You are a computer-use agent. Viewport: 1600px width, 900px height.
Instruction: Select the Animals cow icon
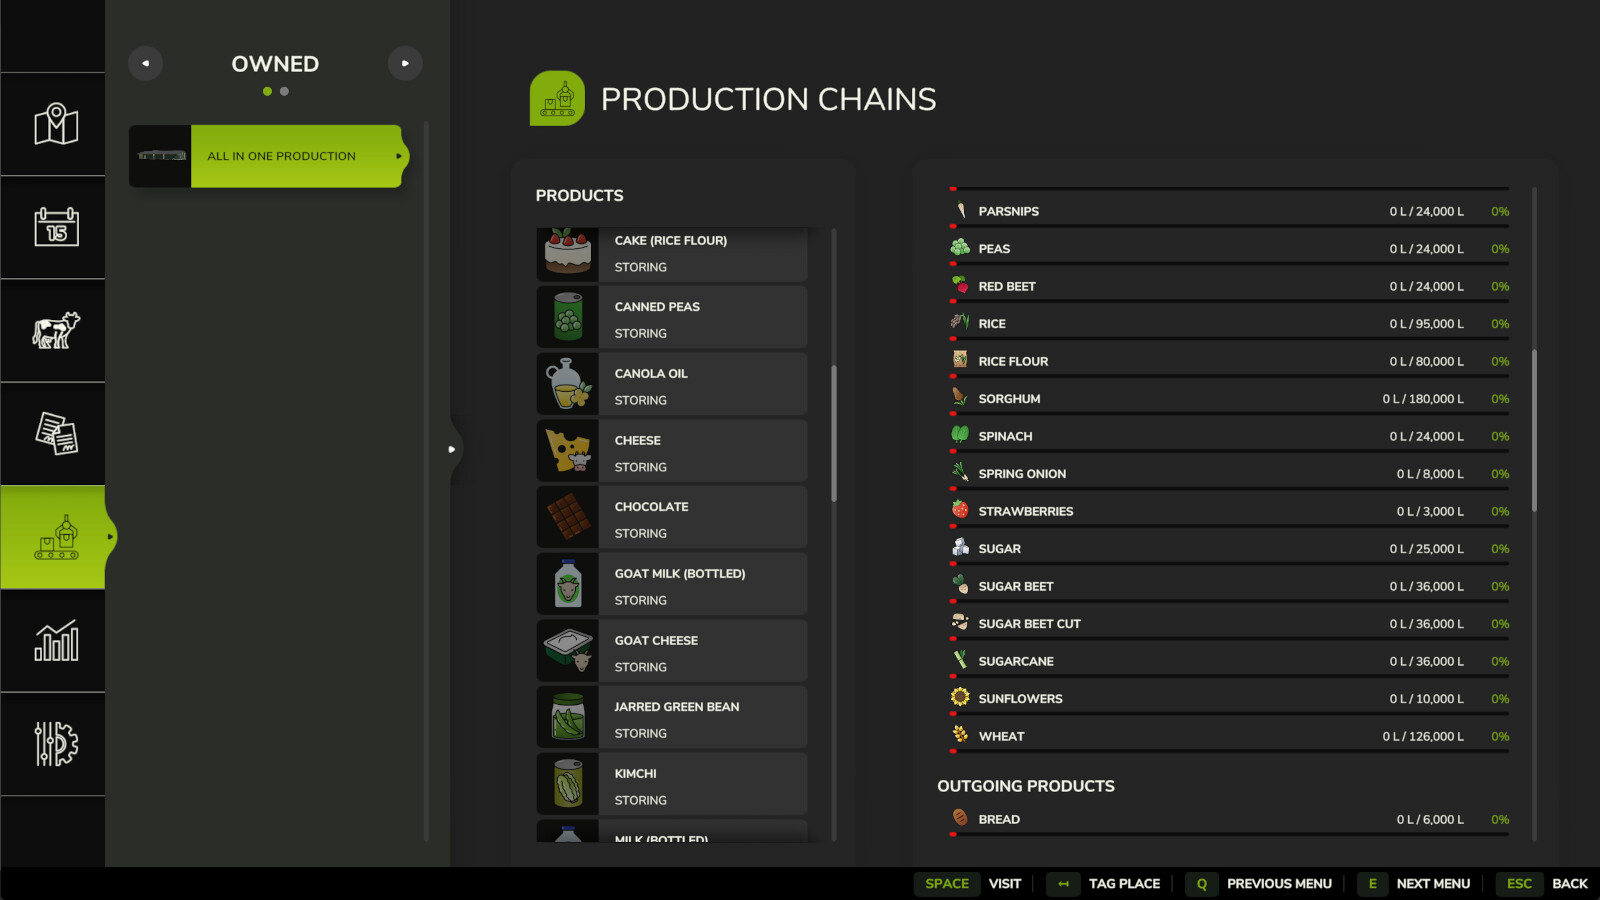pos(53,330)
